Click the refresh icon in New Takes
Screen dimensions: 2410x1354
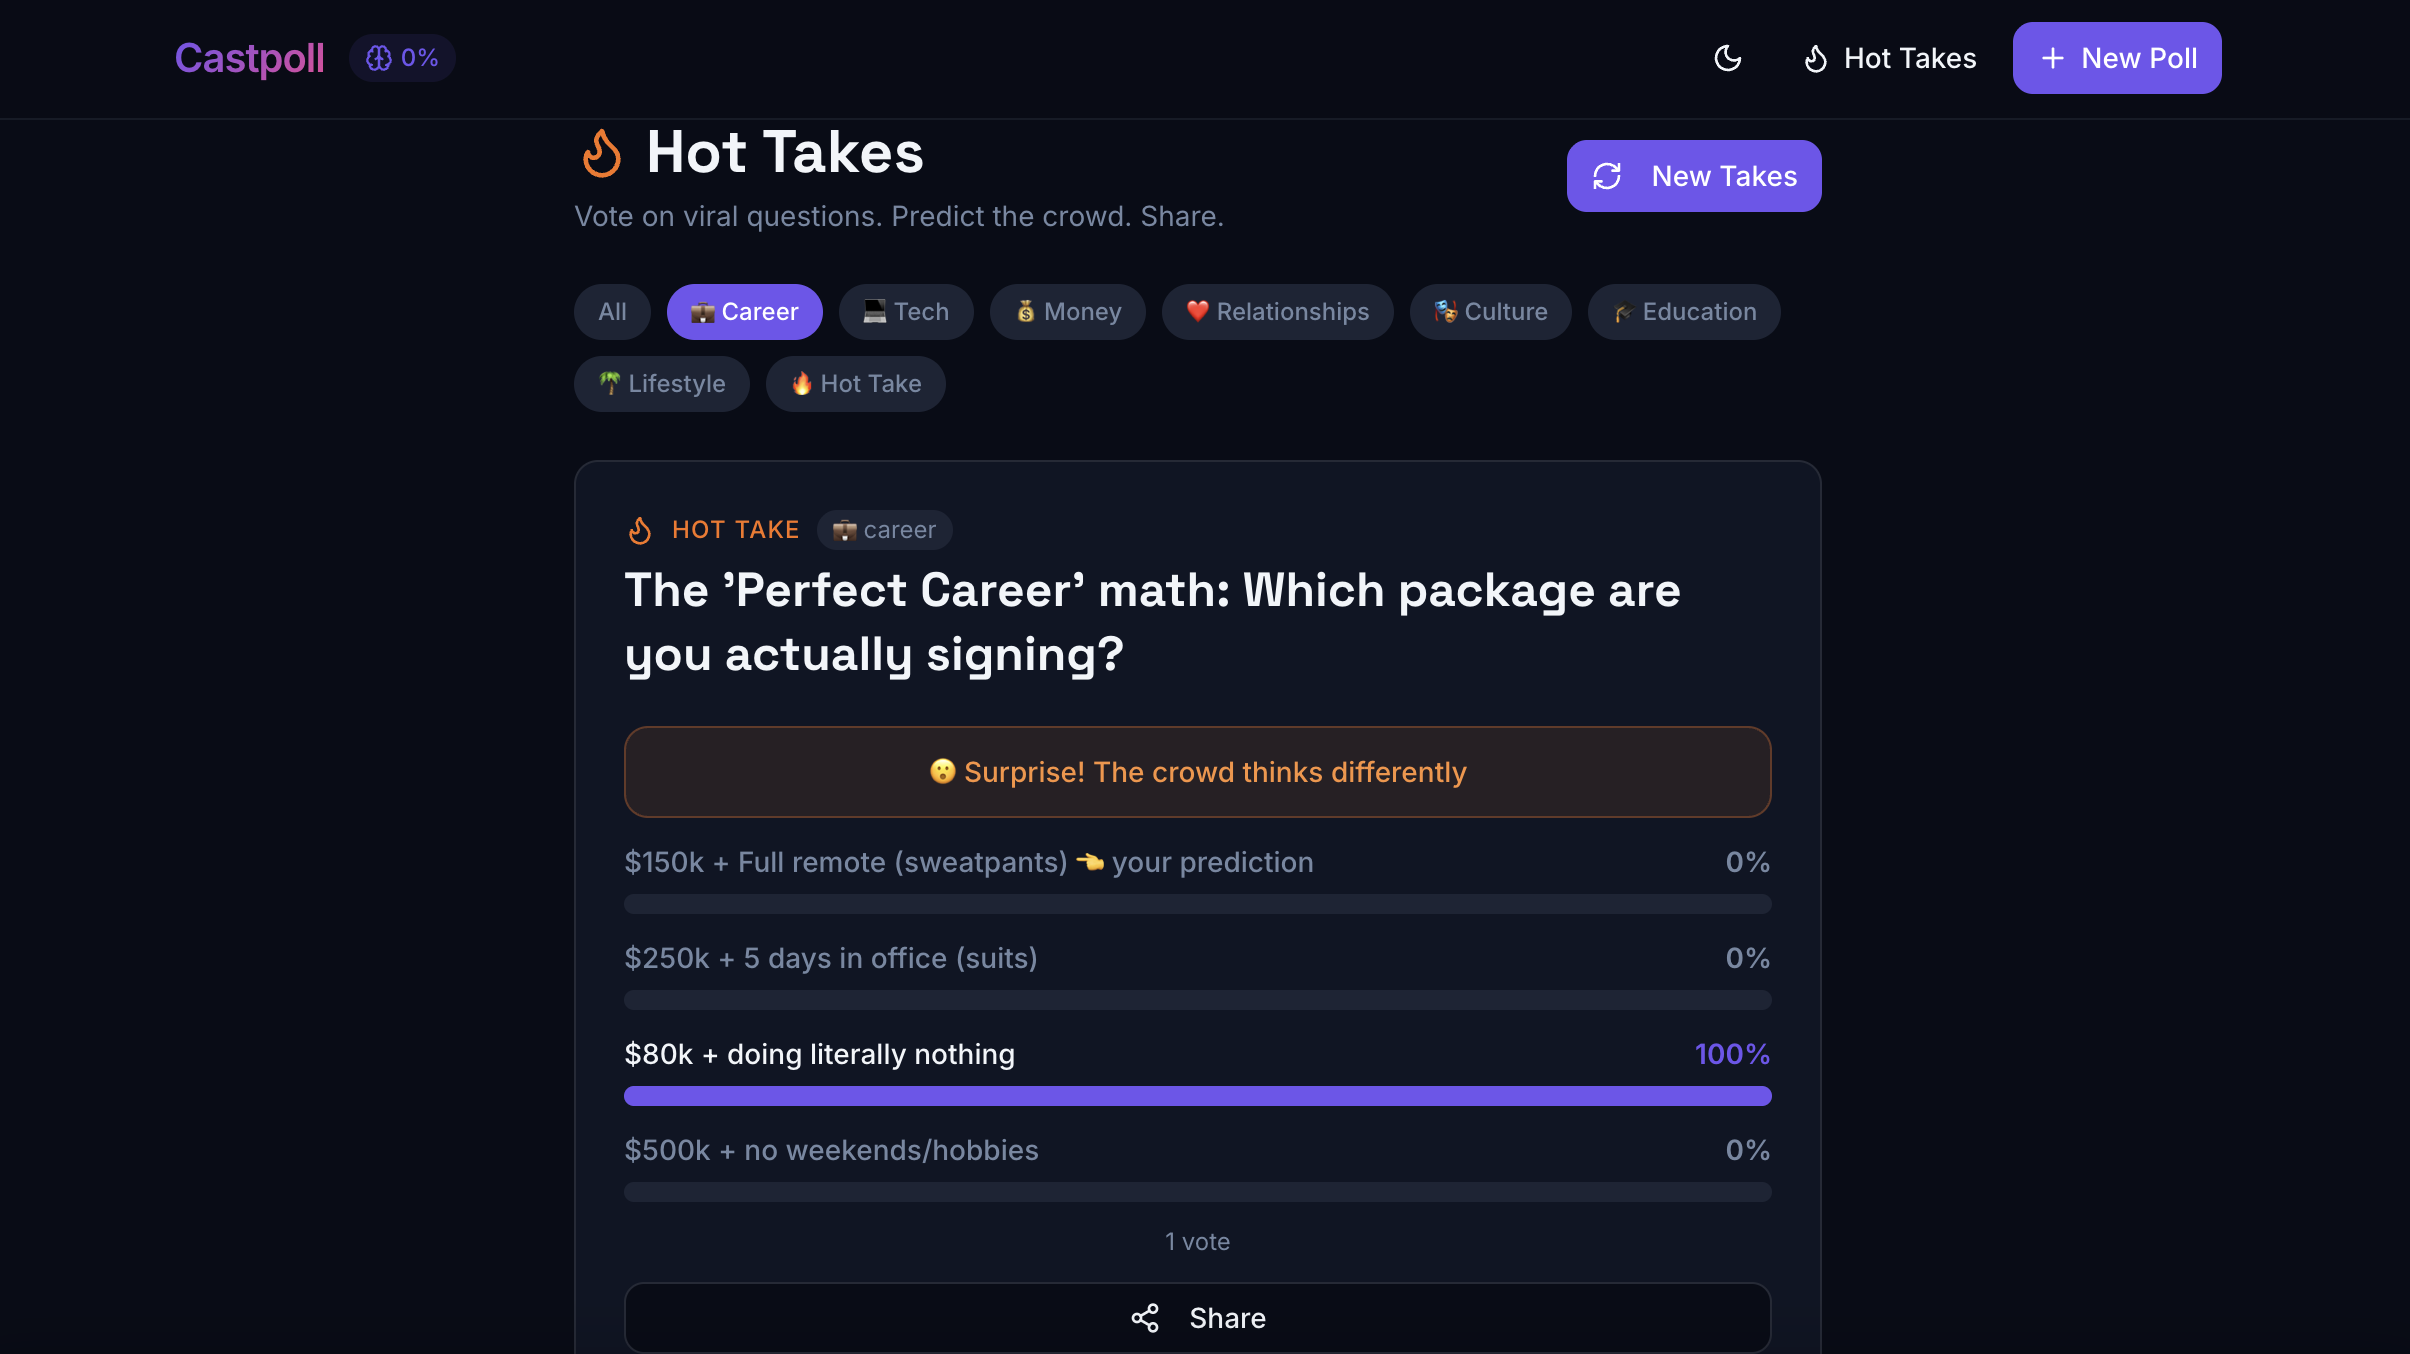coord(1607,176)
